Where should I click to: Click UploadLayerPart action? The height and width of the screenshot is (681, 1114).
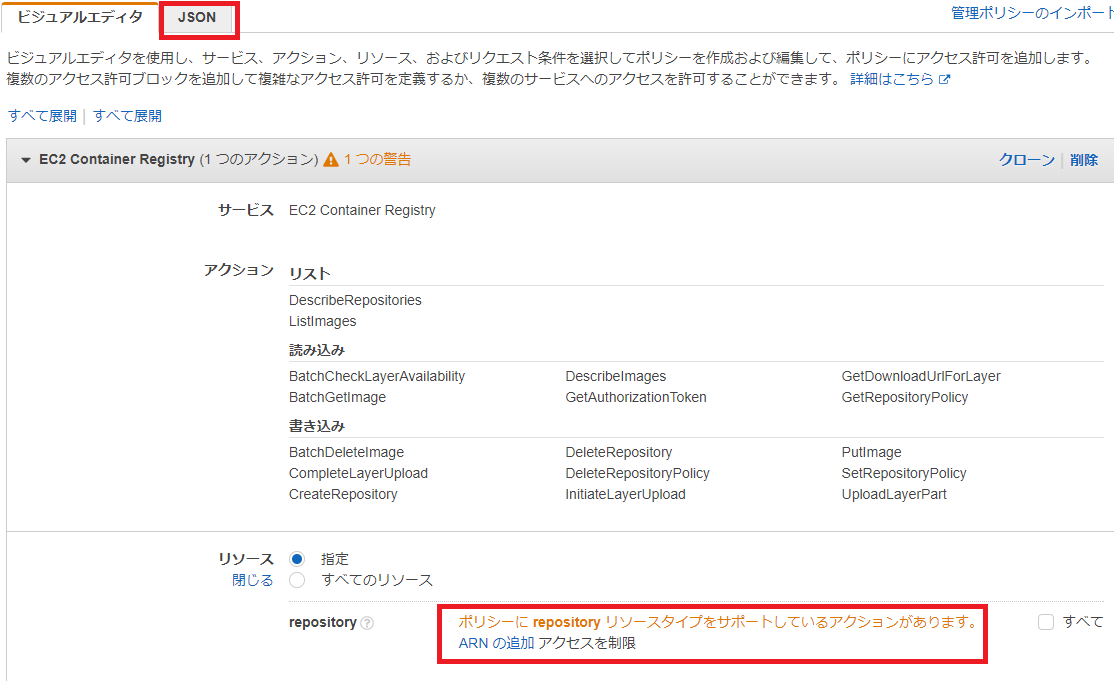pos(894,494)
